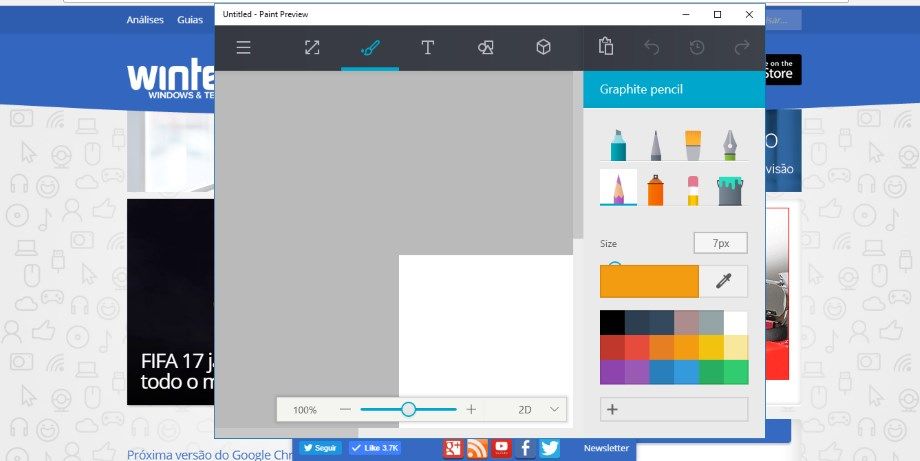Click the Paste clipboard icon
This screenshot has width=920, height=461.
[x=605, y=47]
